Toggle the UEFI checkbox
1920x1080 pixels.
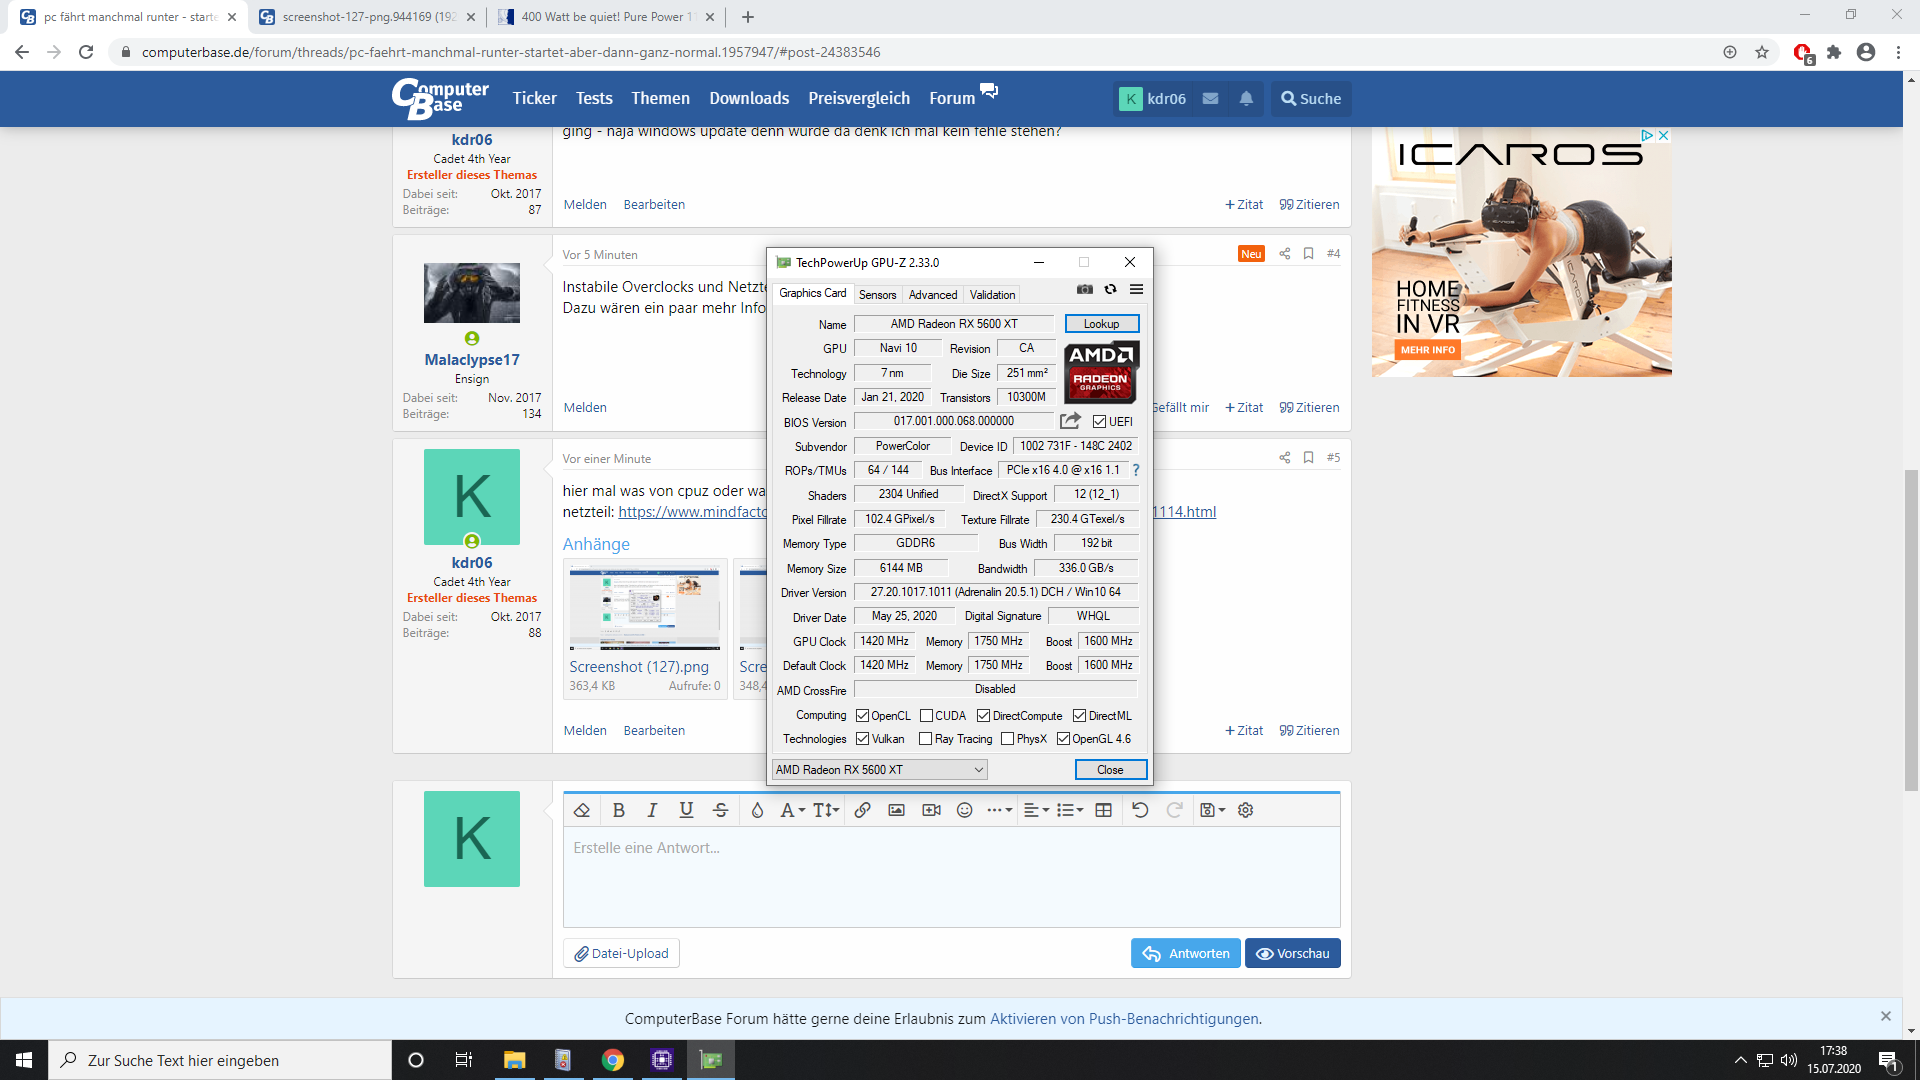click(x=1099, y=422)
